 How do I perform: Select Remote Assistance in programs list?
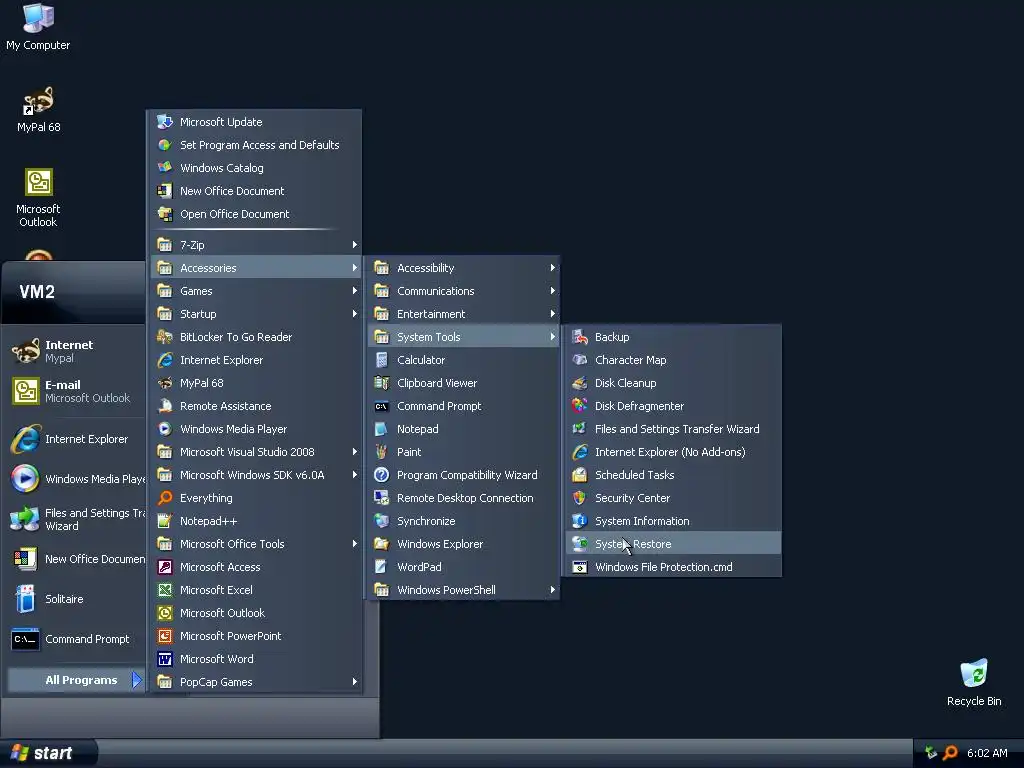tap(256, 406)
